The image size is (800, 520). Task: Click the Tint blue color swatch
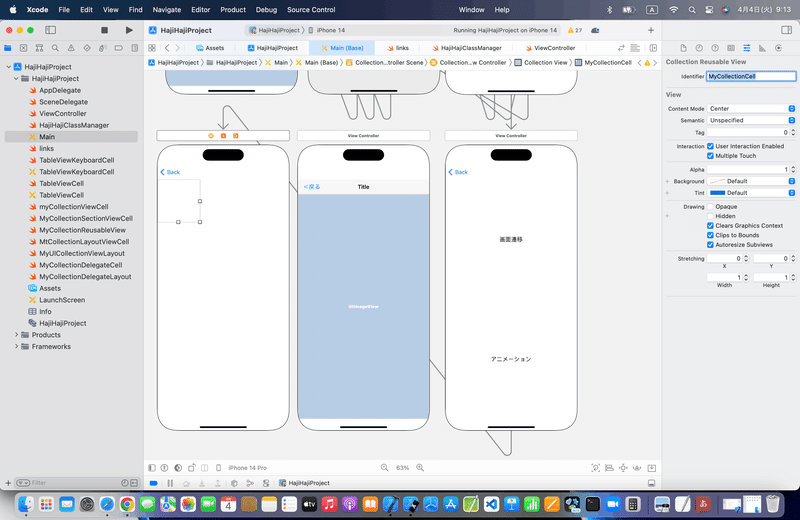coord(717,193)
